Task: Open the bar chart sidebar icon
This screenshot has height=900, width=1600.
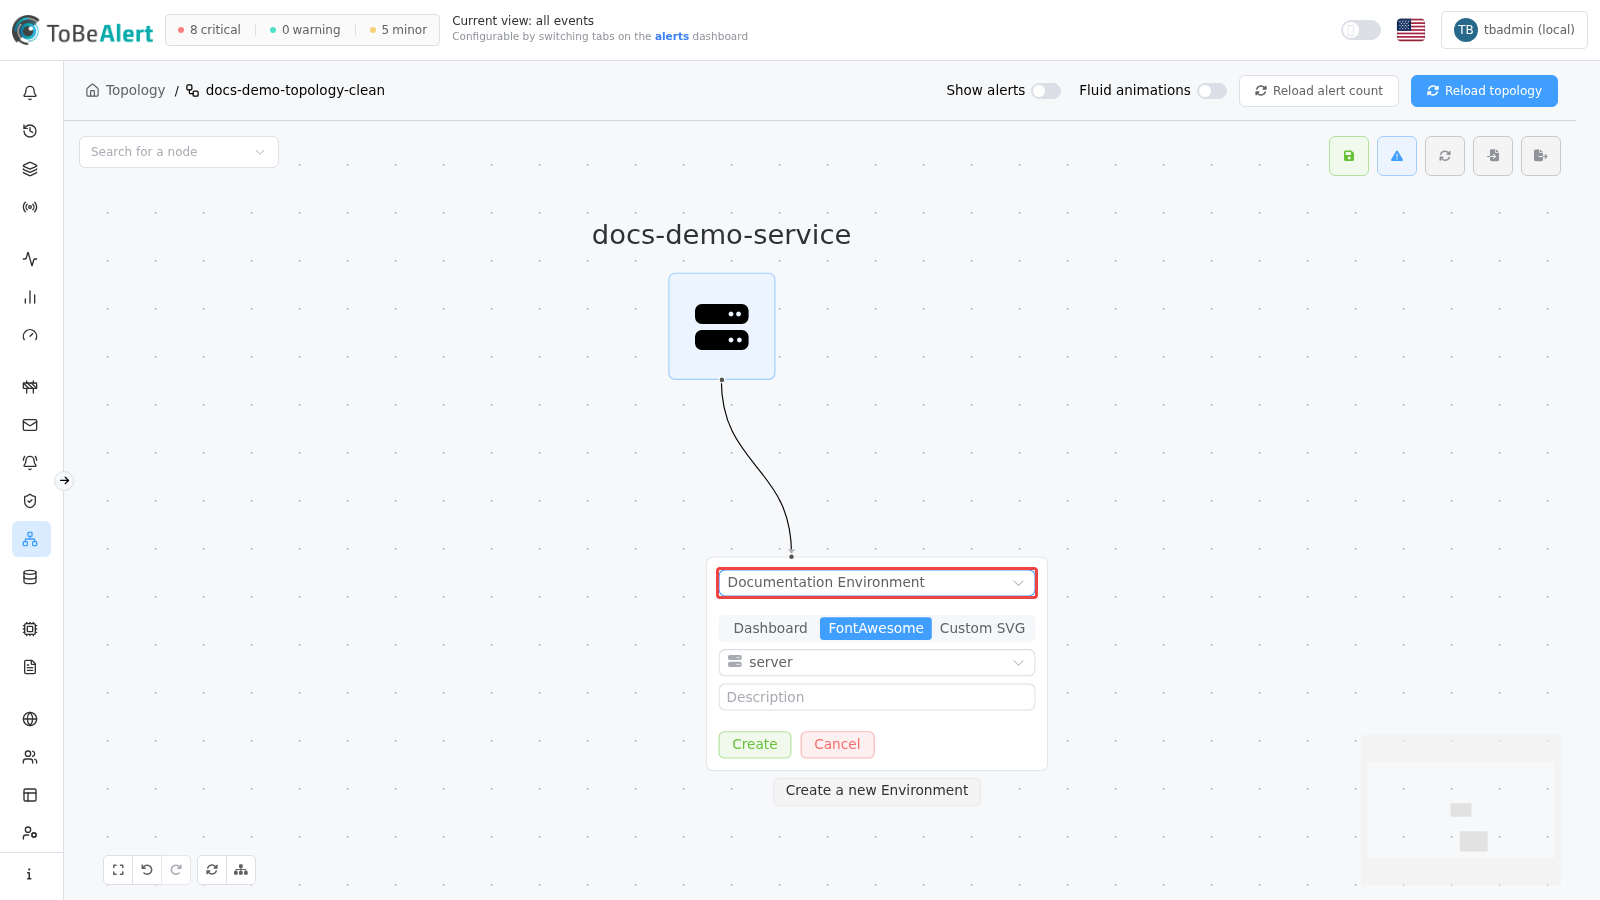Action: click(30, 297)
